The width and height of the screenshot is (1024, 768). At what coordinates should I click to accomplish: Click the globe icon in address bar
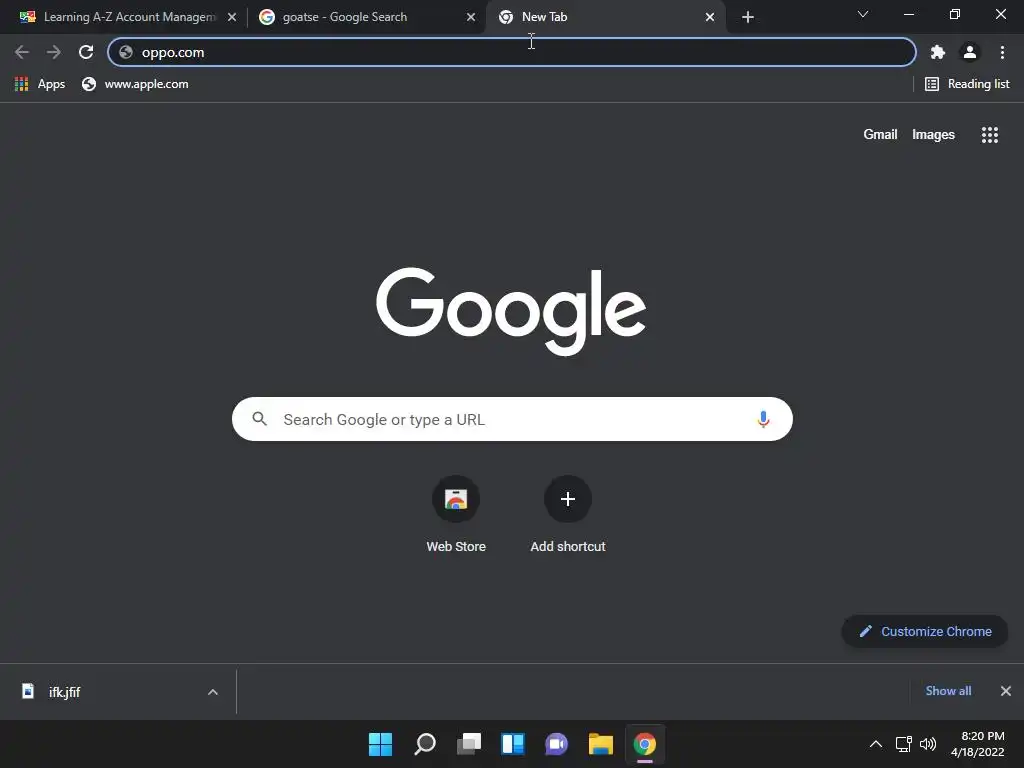(126, 52)
